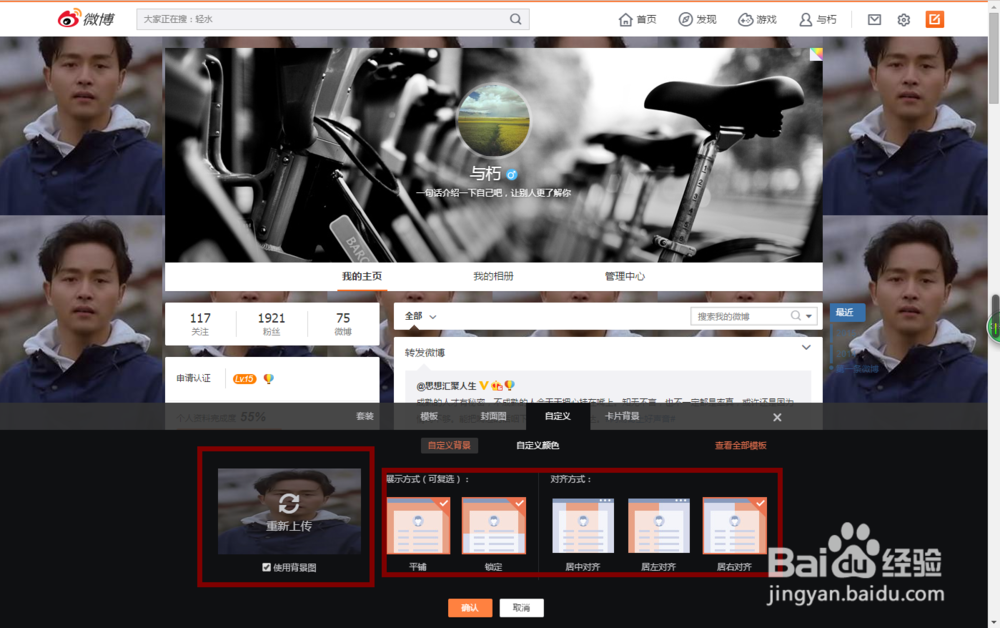Go to 首页 home
The height and width of the screenshot is (628, 1000).
[x=637, y=20]
